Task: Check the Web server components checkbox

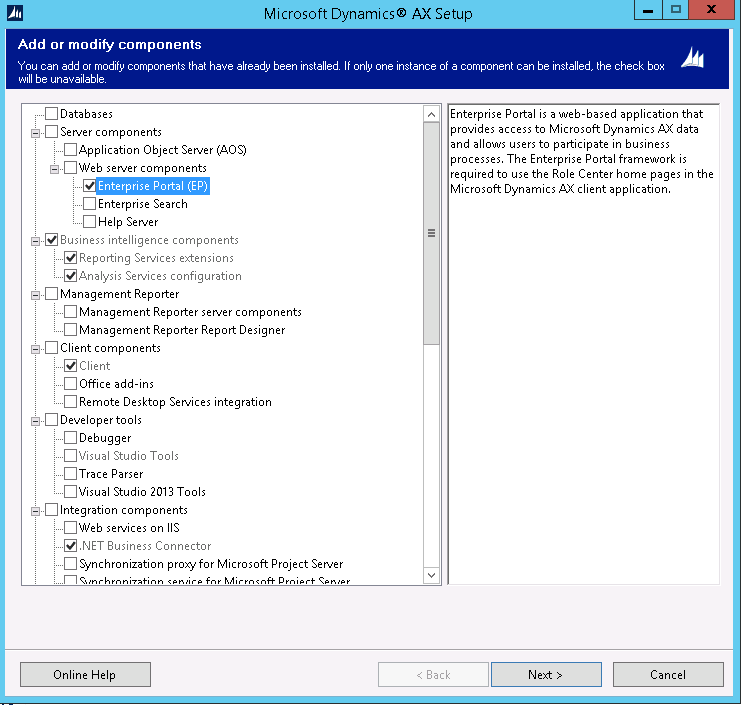Action: tap(70, 167)
